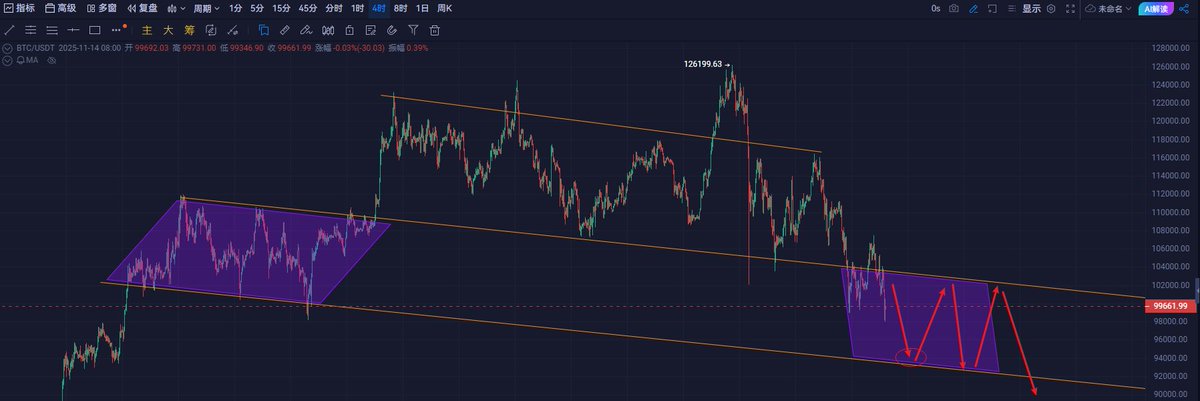Switch to the 15分 timeframe

click(282, 8)
